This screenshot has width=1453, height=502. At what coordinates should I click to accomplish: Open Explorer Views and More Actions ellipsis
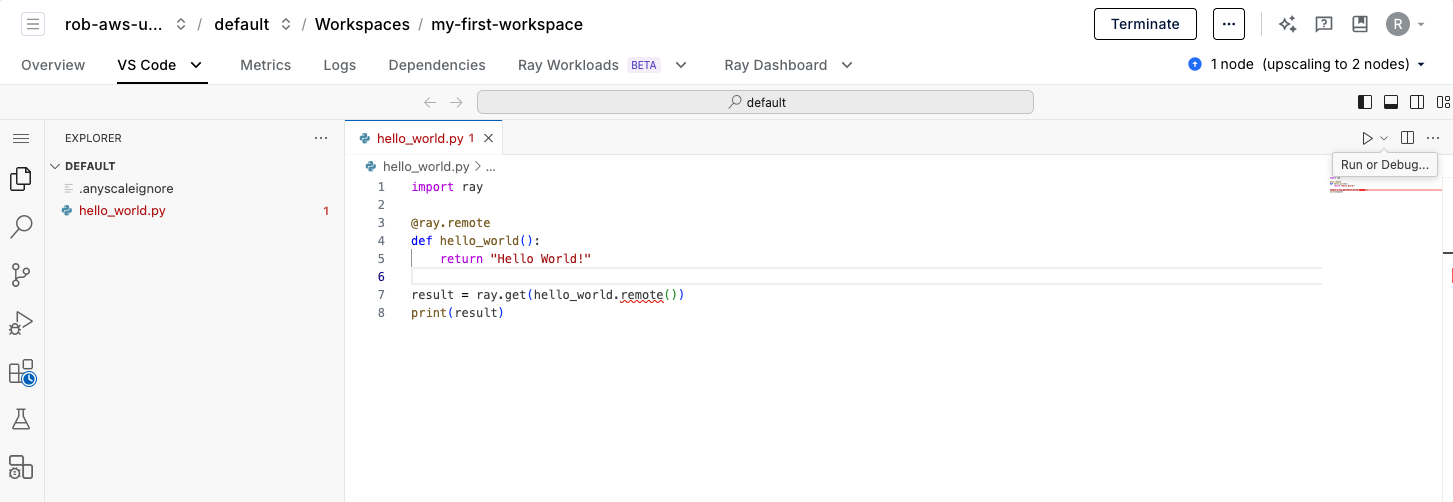point(321,138)
